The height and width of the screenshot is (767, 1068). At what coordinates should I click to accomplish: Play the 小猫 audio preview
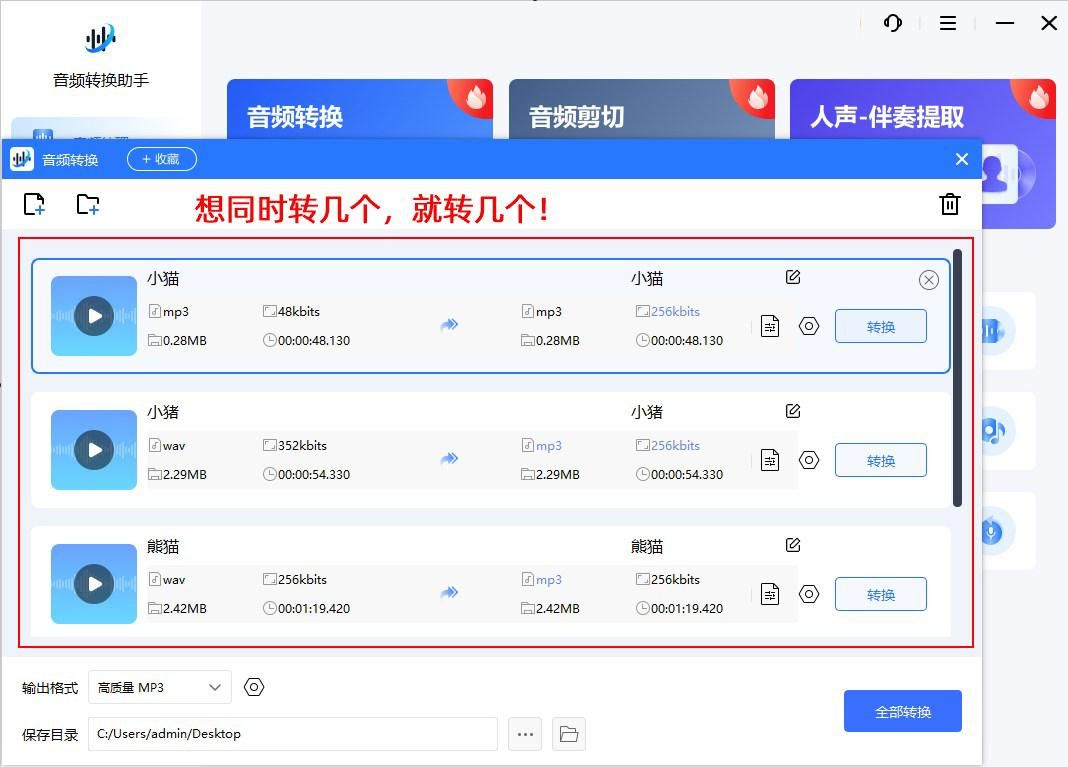93,316
